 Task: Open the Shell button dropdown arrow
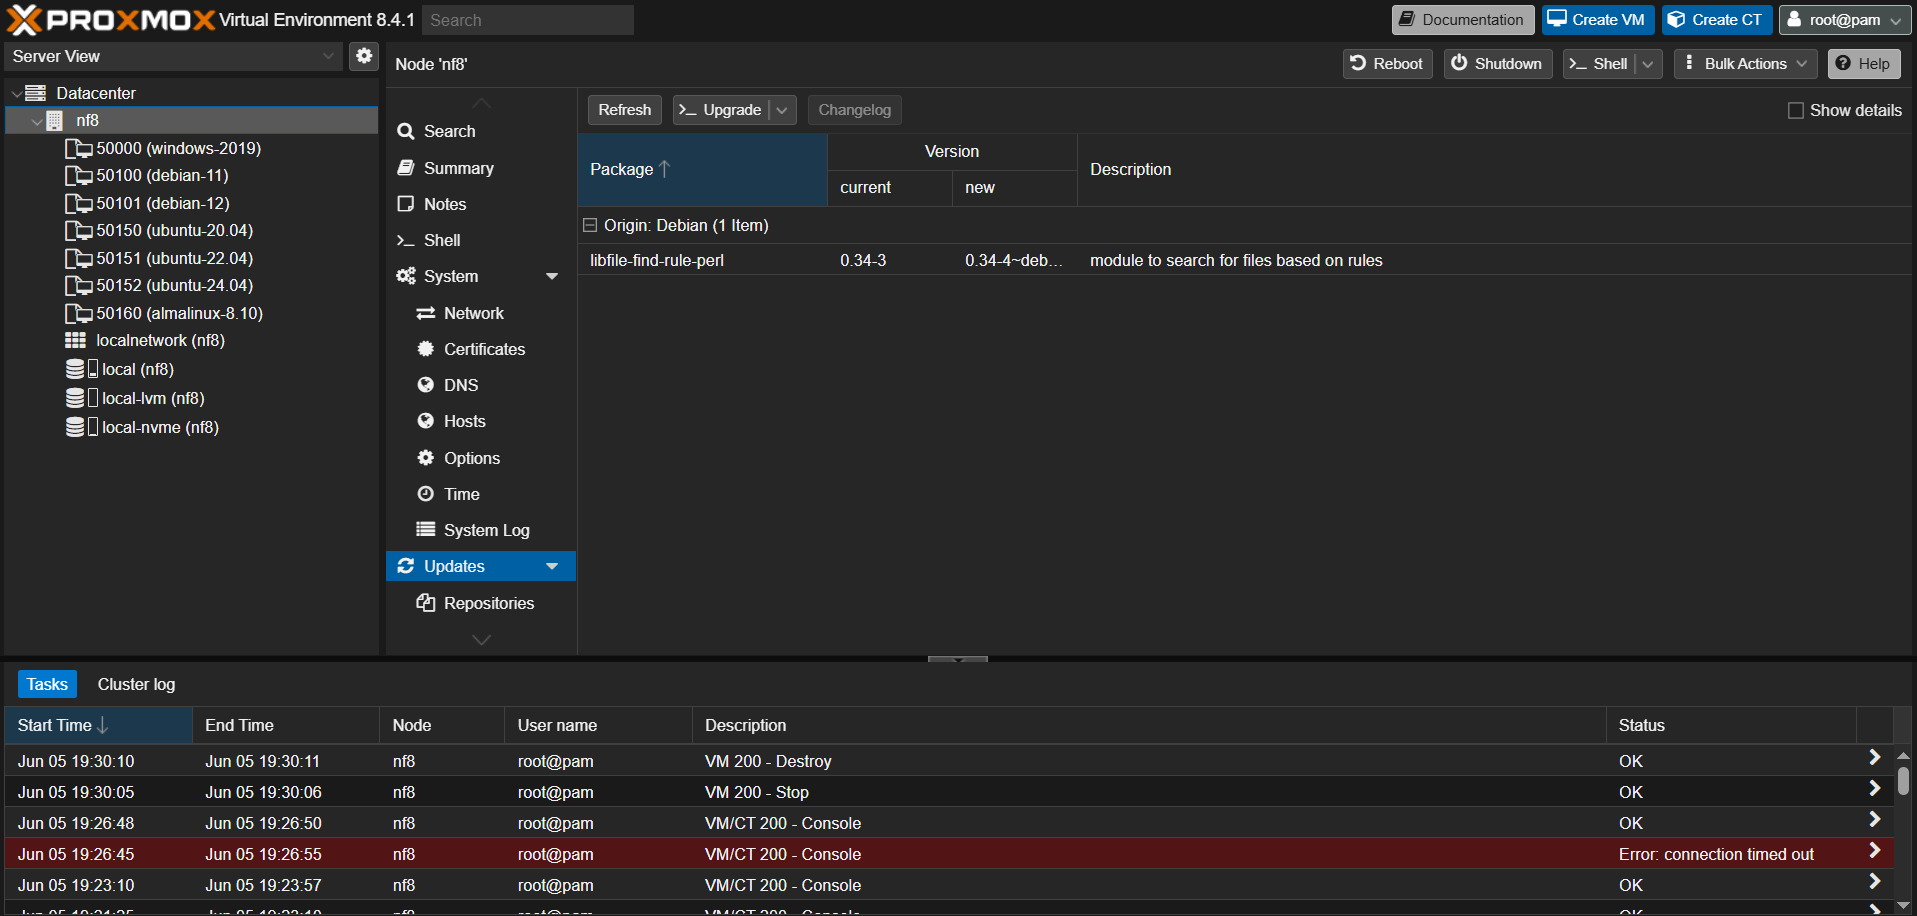(1648, 64)
